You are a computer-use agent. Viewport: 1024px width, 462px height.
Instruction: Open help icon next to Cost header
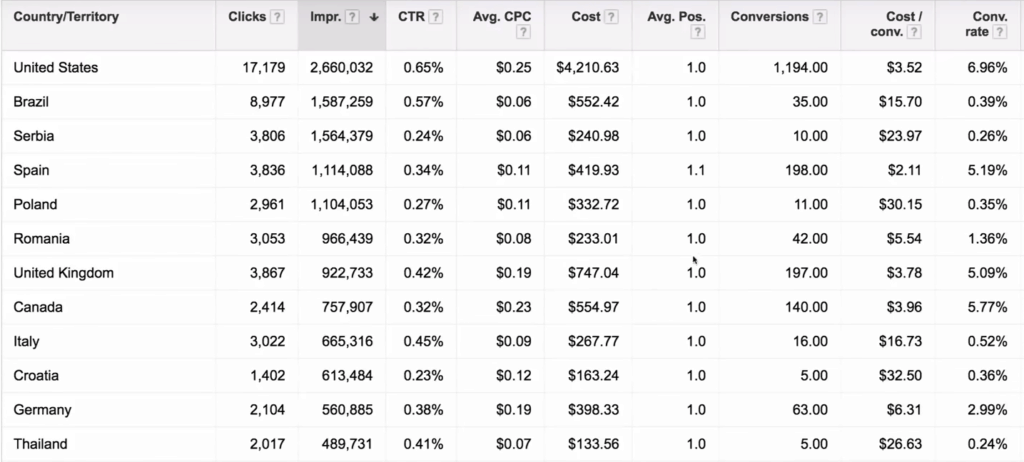coord(611,17)
